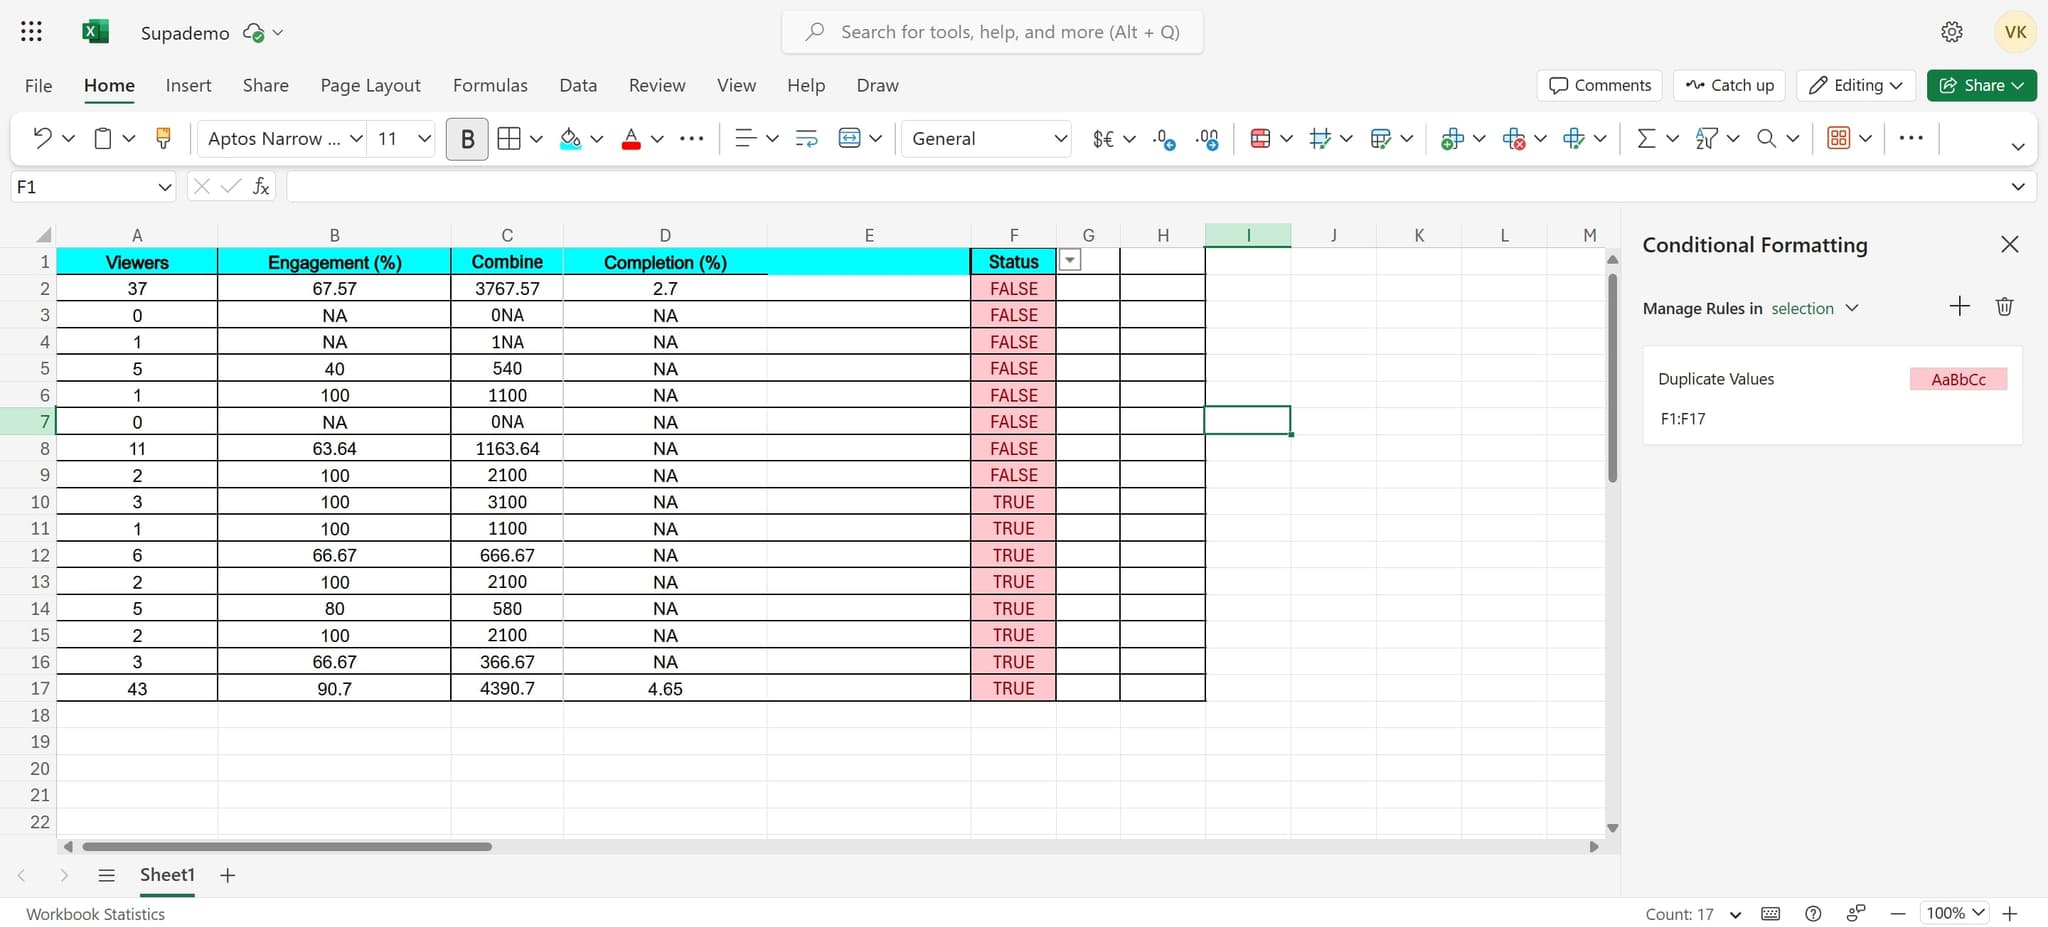Click the Increase Decimal icon
Screen dimensions: 2048x927
coord(1208,138)
